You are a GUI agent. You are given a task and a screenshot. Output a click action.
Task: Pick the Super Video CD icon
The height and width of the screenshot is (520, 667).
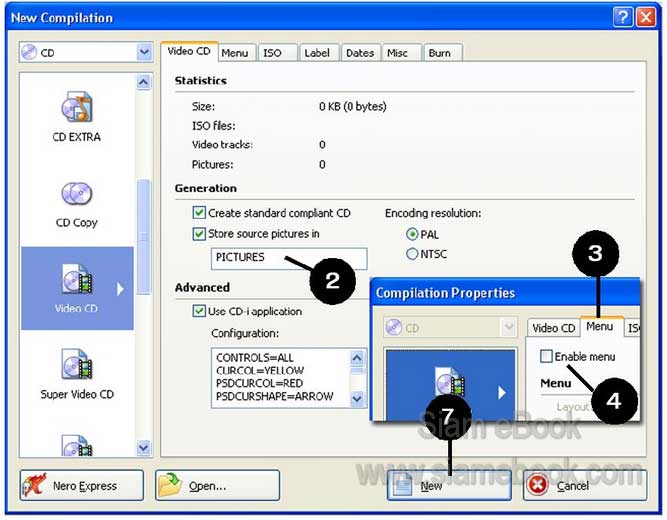(77, 364)
